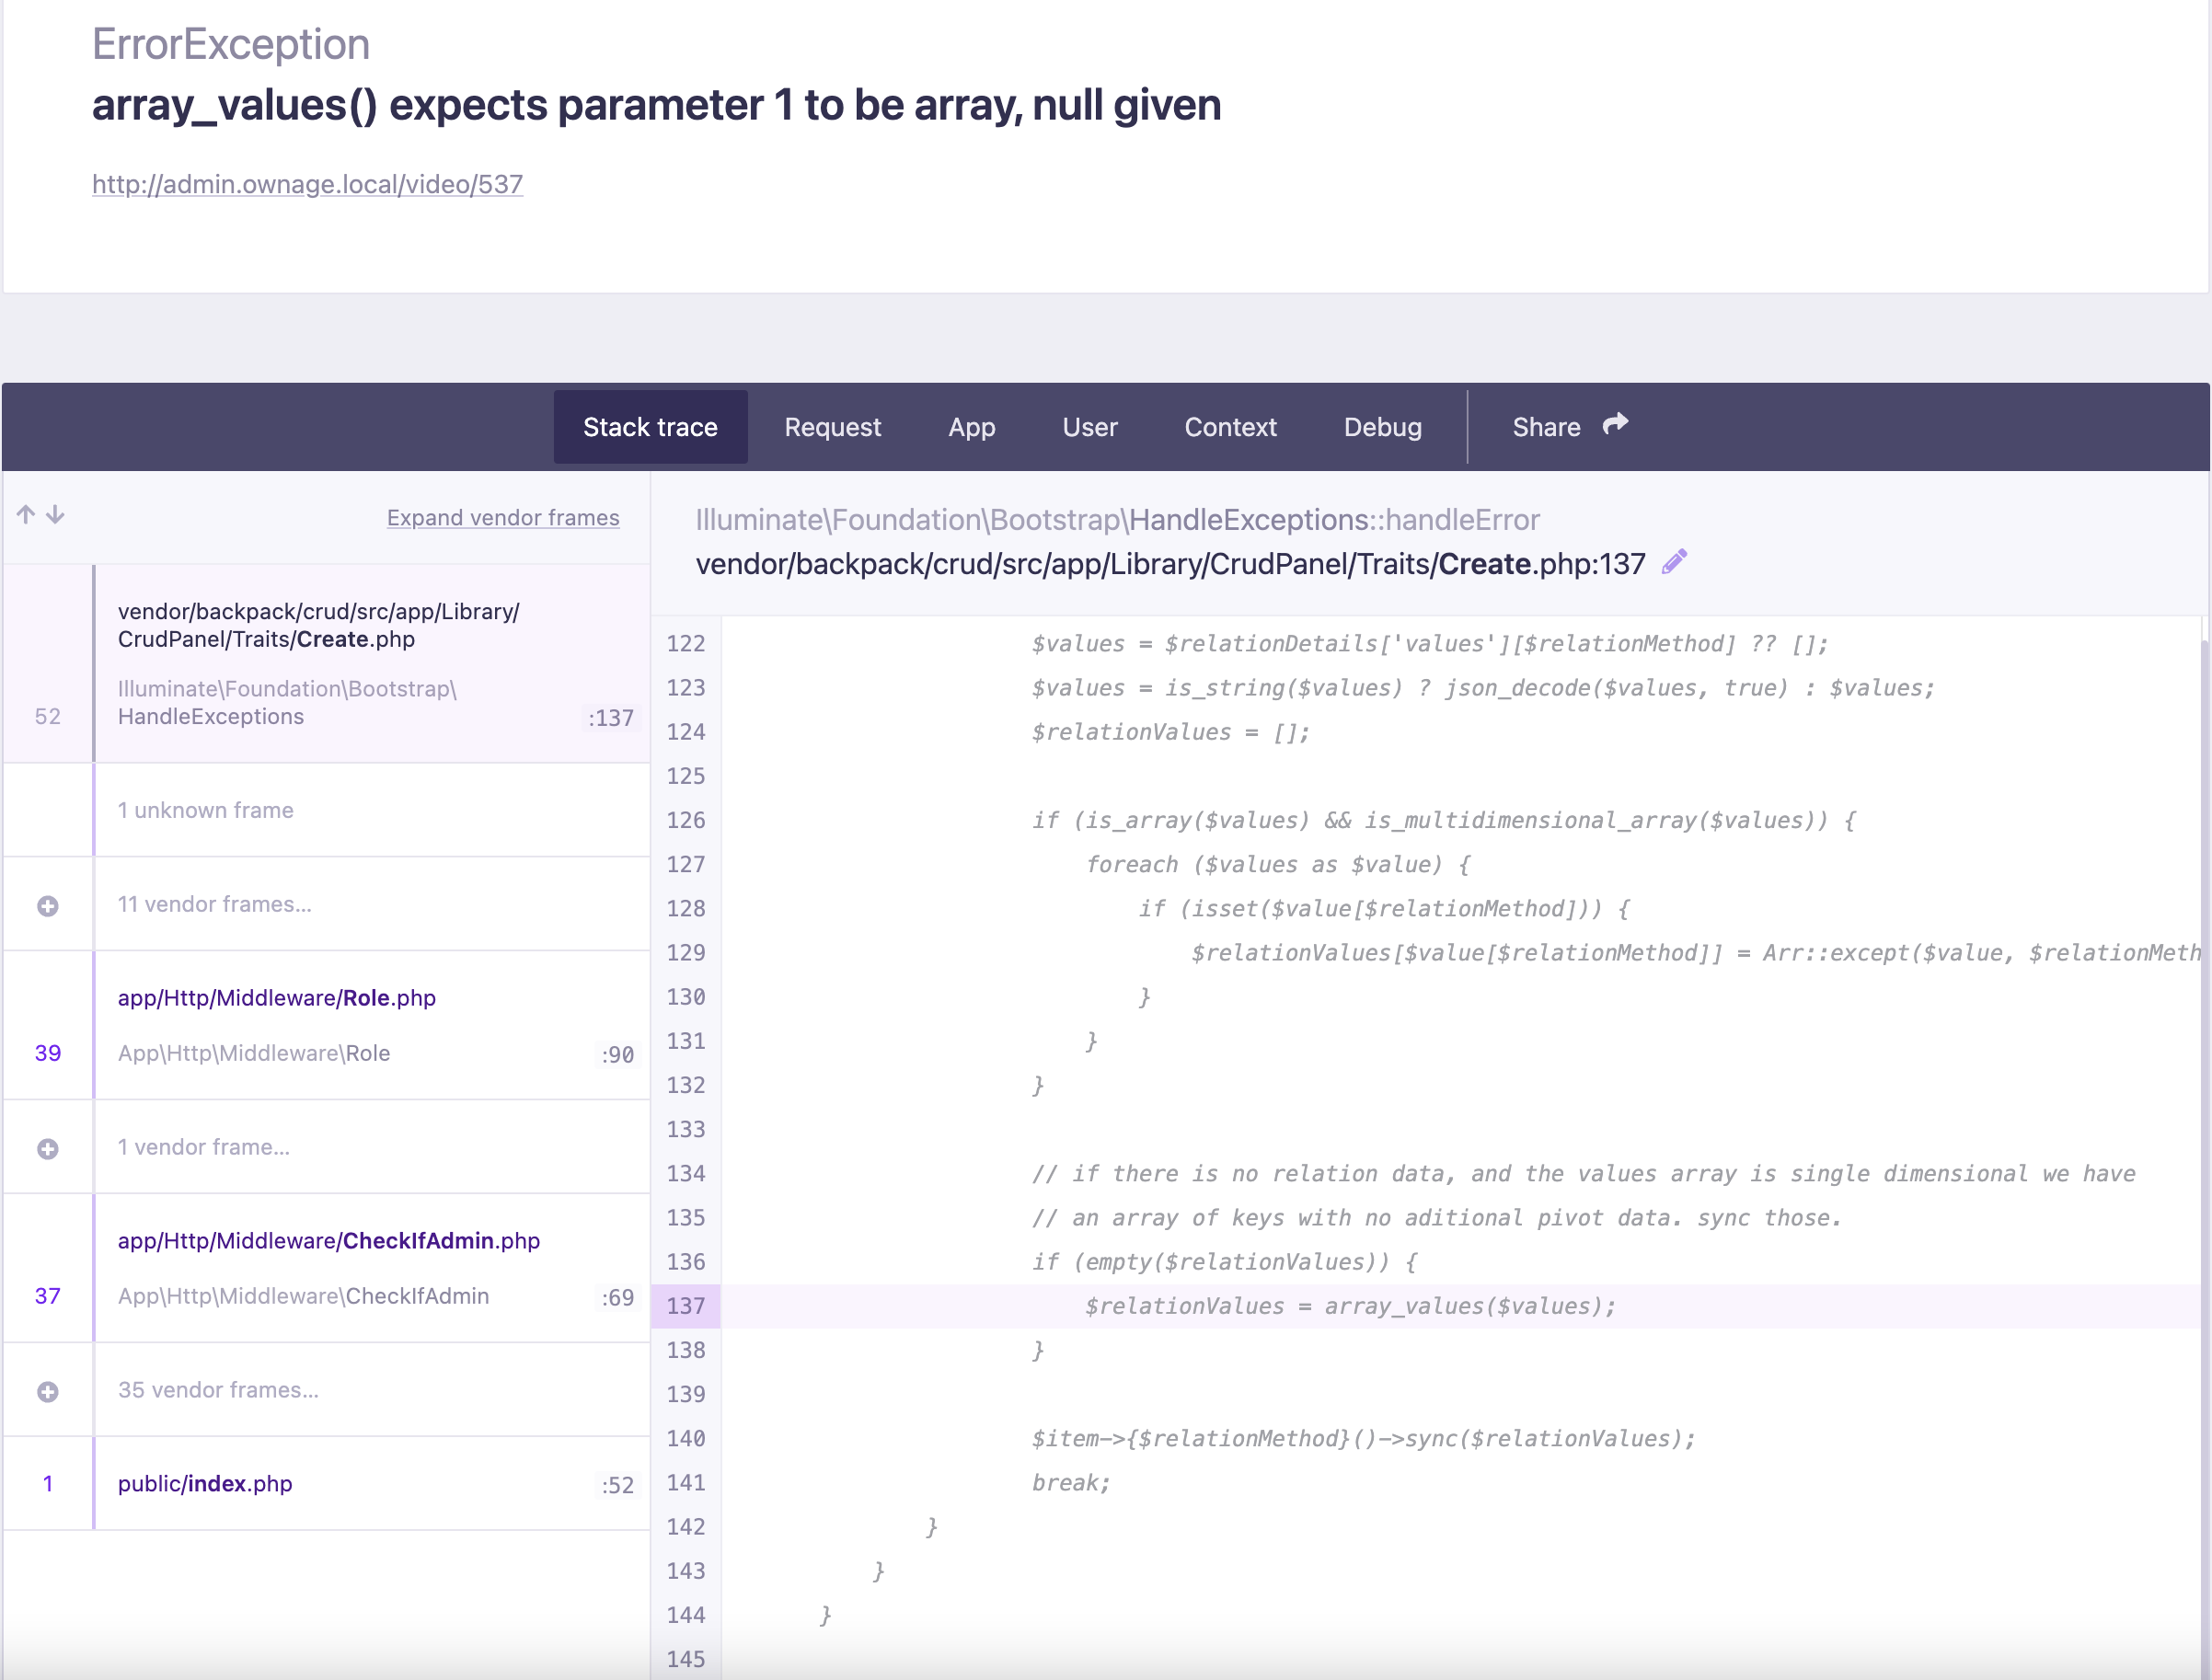The image size is (2212, 1680).
Task: Open the admin.ownage.local/video/537 URL link
Action: click(307, 184)
